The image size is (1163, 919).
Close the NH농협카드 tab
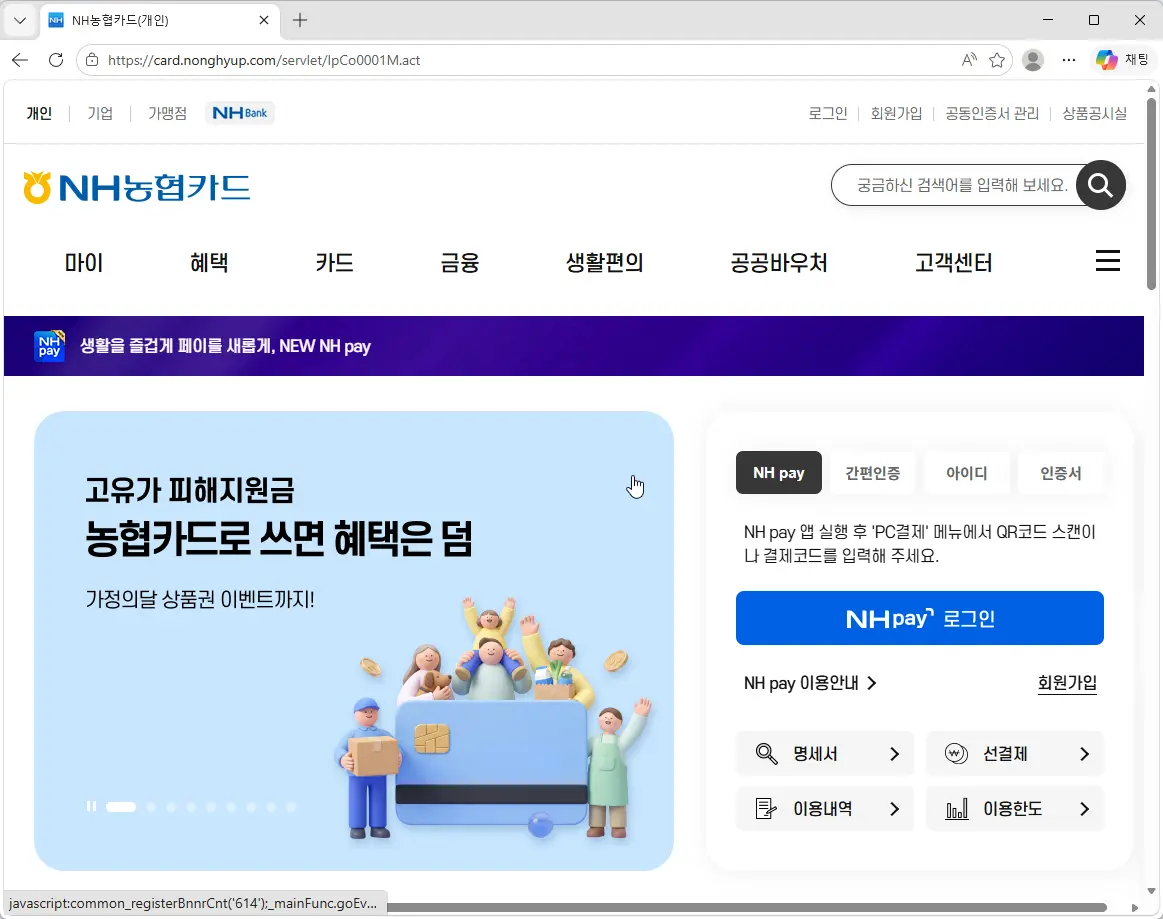[x=263, y=20]
